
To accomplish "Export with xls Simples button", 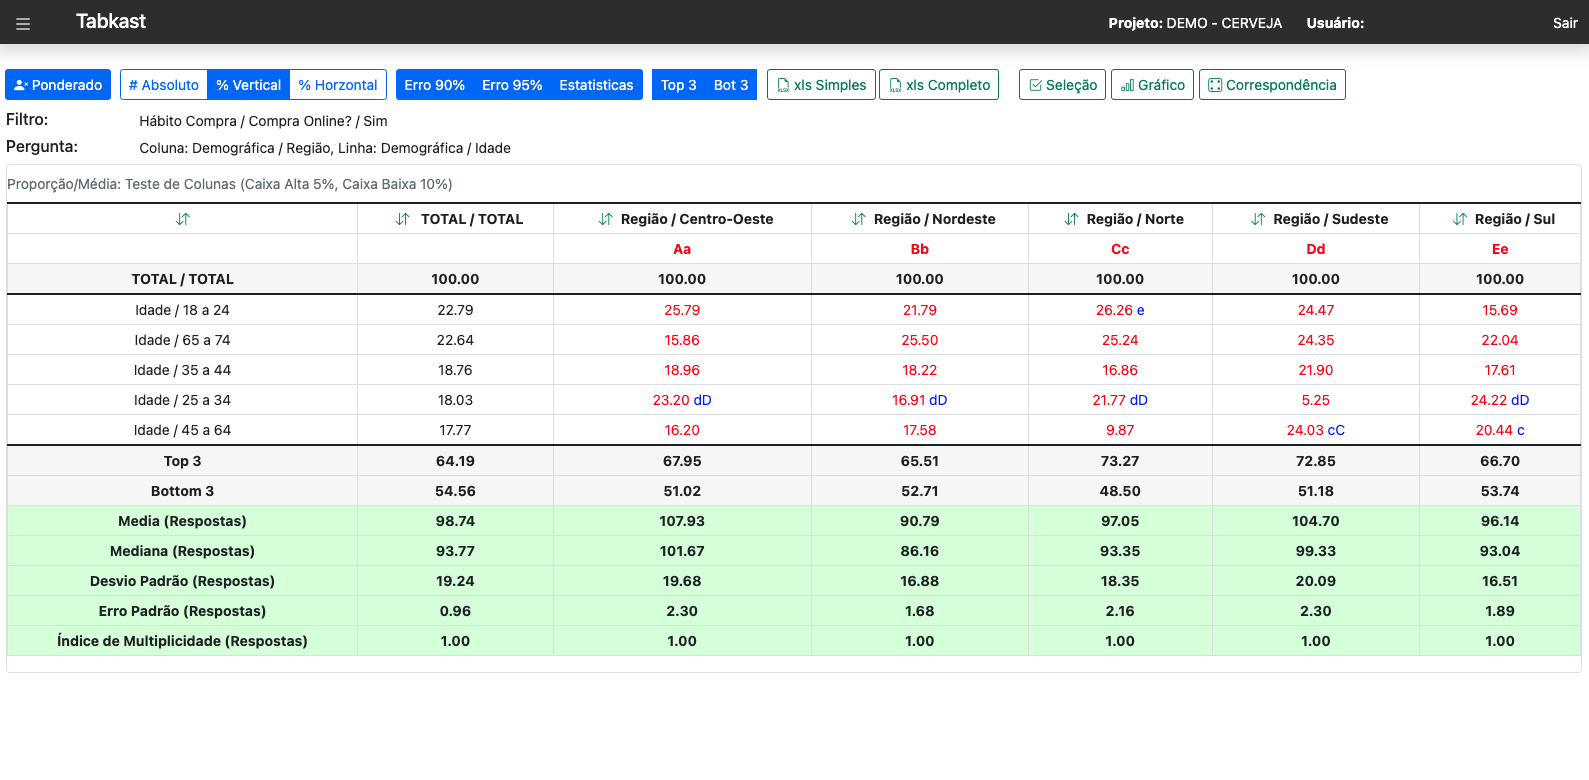I will [821, 85].
